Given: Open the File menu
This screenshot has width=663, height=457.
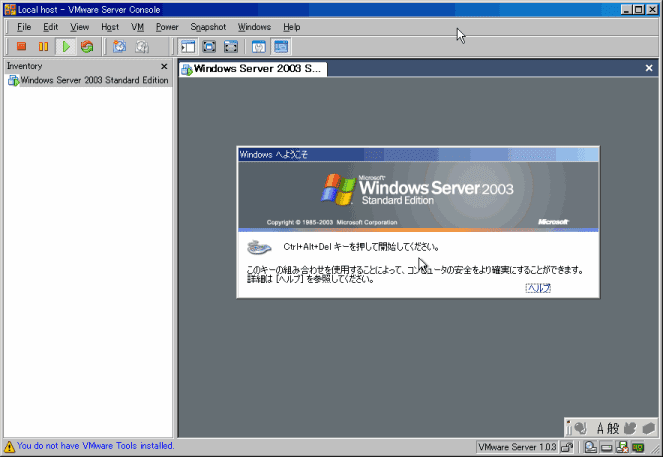Looking at the screenshot, I should [x=24, y=27].
